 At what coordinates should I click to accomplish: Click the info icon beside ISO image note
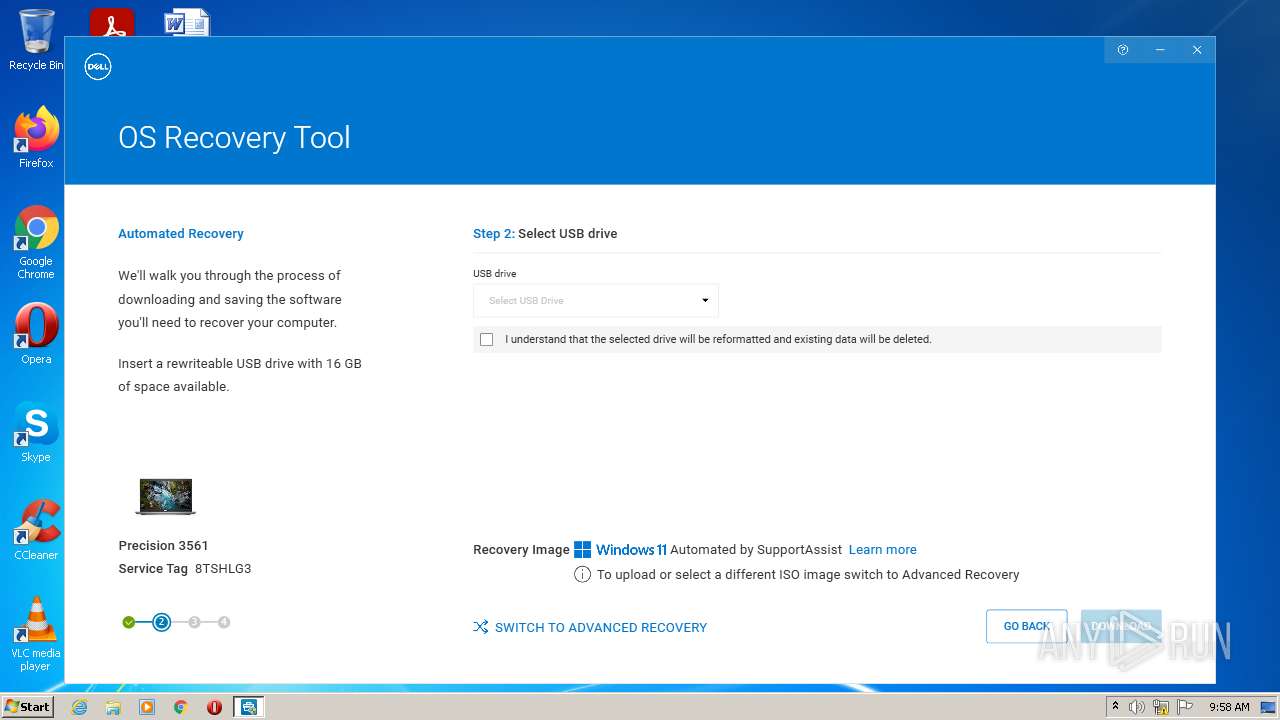(x=582, y=574)
